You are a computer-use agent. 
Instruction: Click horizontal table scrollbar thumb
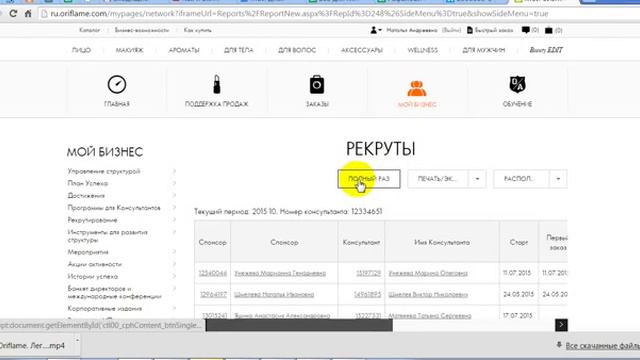299,325
